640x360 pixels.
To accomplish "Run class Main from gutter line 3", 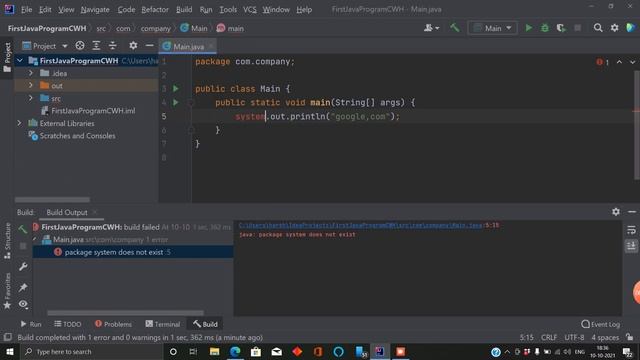I will point(176,89).
